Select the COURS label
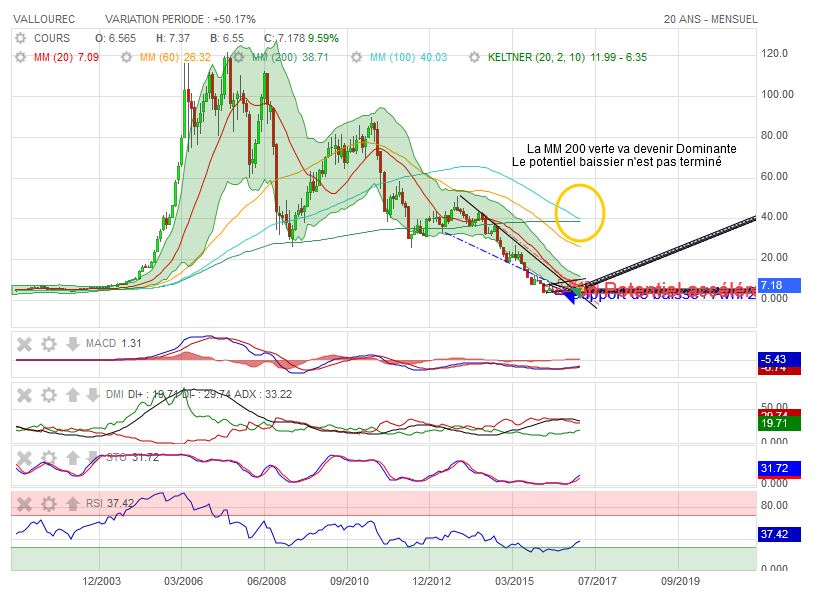Viewport: 821px width, 601px height. tap(52, 38)
